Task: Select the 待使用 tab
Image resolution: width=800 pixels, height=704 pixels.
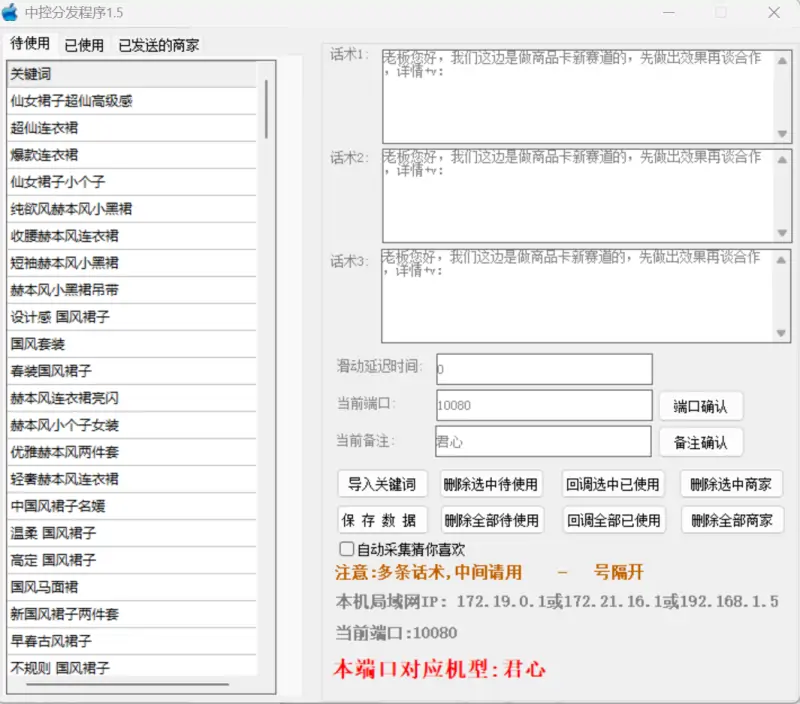Action: [x=31, y=45]
